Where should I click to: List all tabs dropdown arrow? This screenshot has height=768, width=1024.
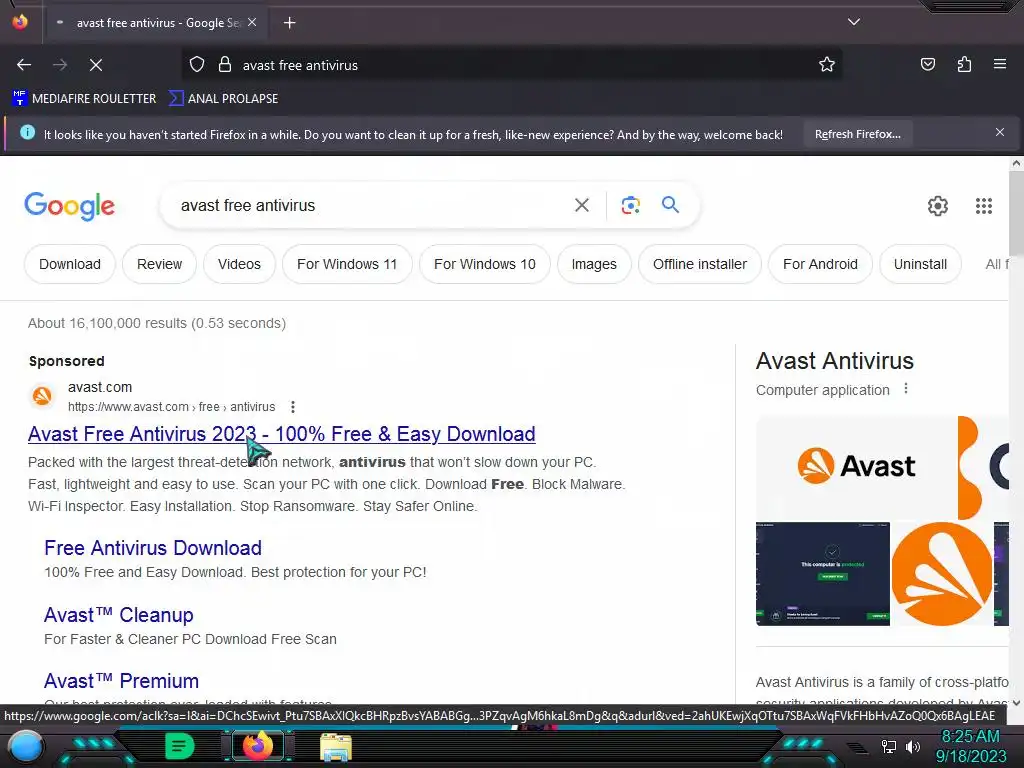pos(854,22)
